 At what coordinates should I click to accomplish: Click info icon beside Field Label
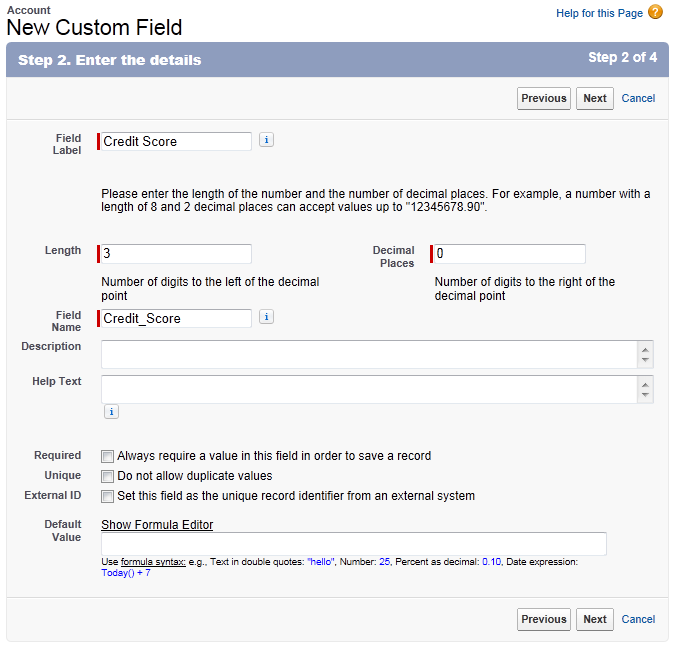(x=266, y=140)
